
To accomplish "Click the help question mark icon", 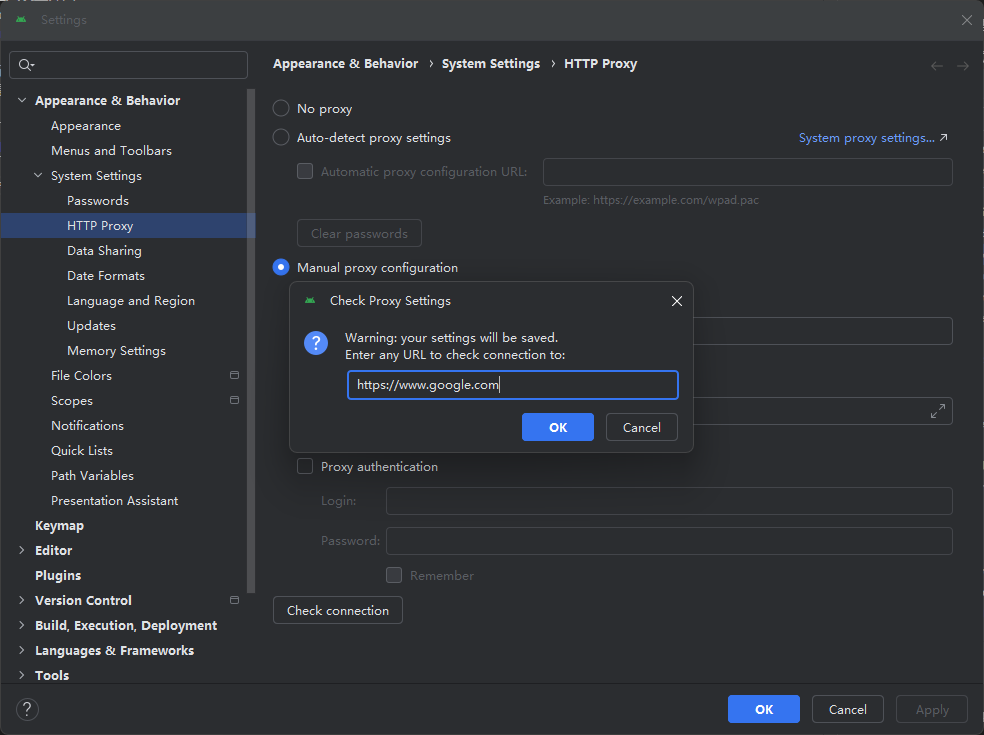I will click(28, 710).
